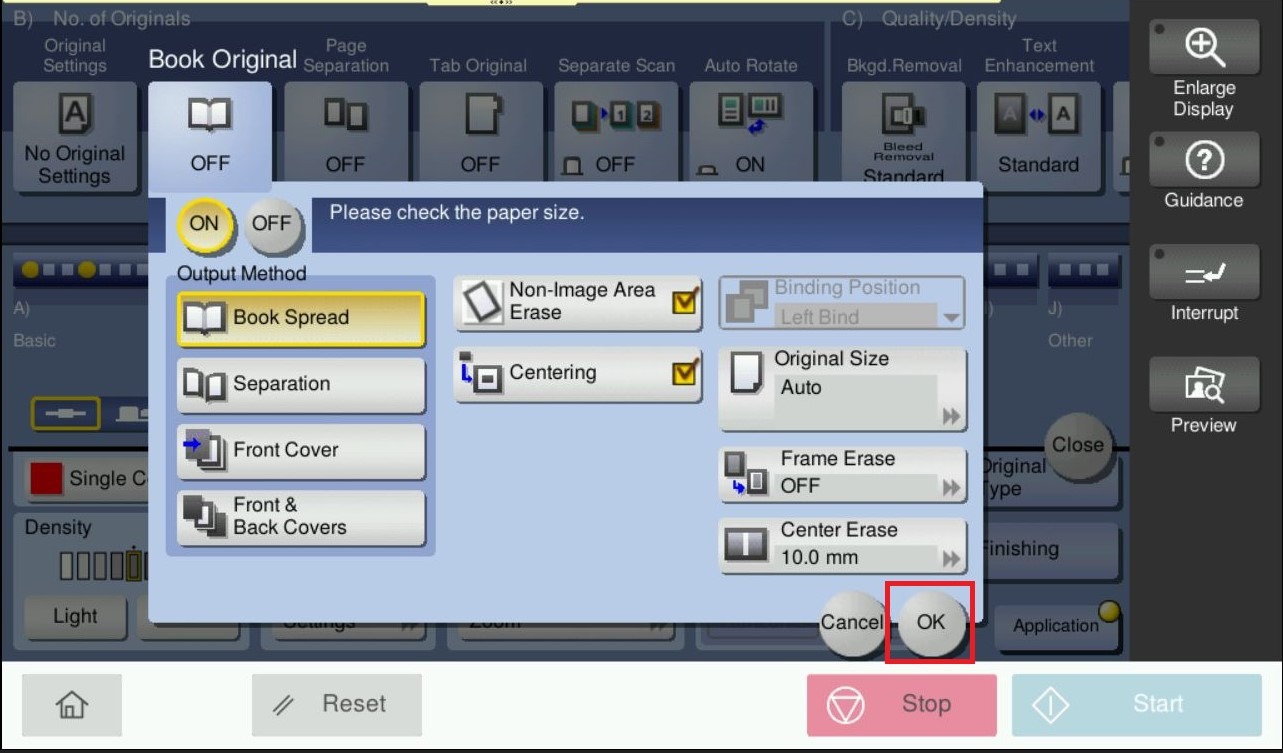
Task: Confirm with the OK button
Action: [x=930, y=622]
